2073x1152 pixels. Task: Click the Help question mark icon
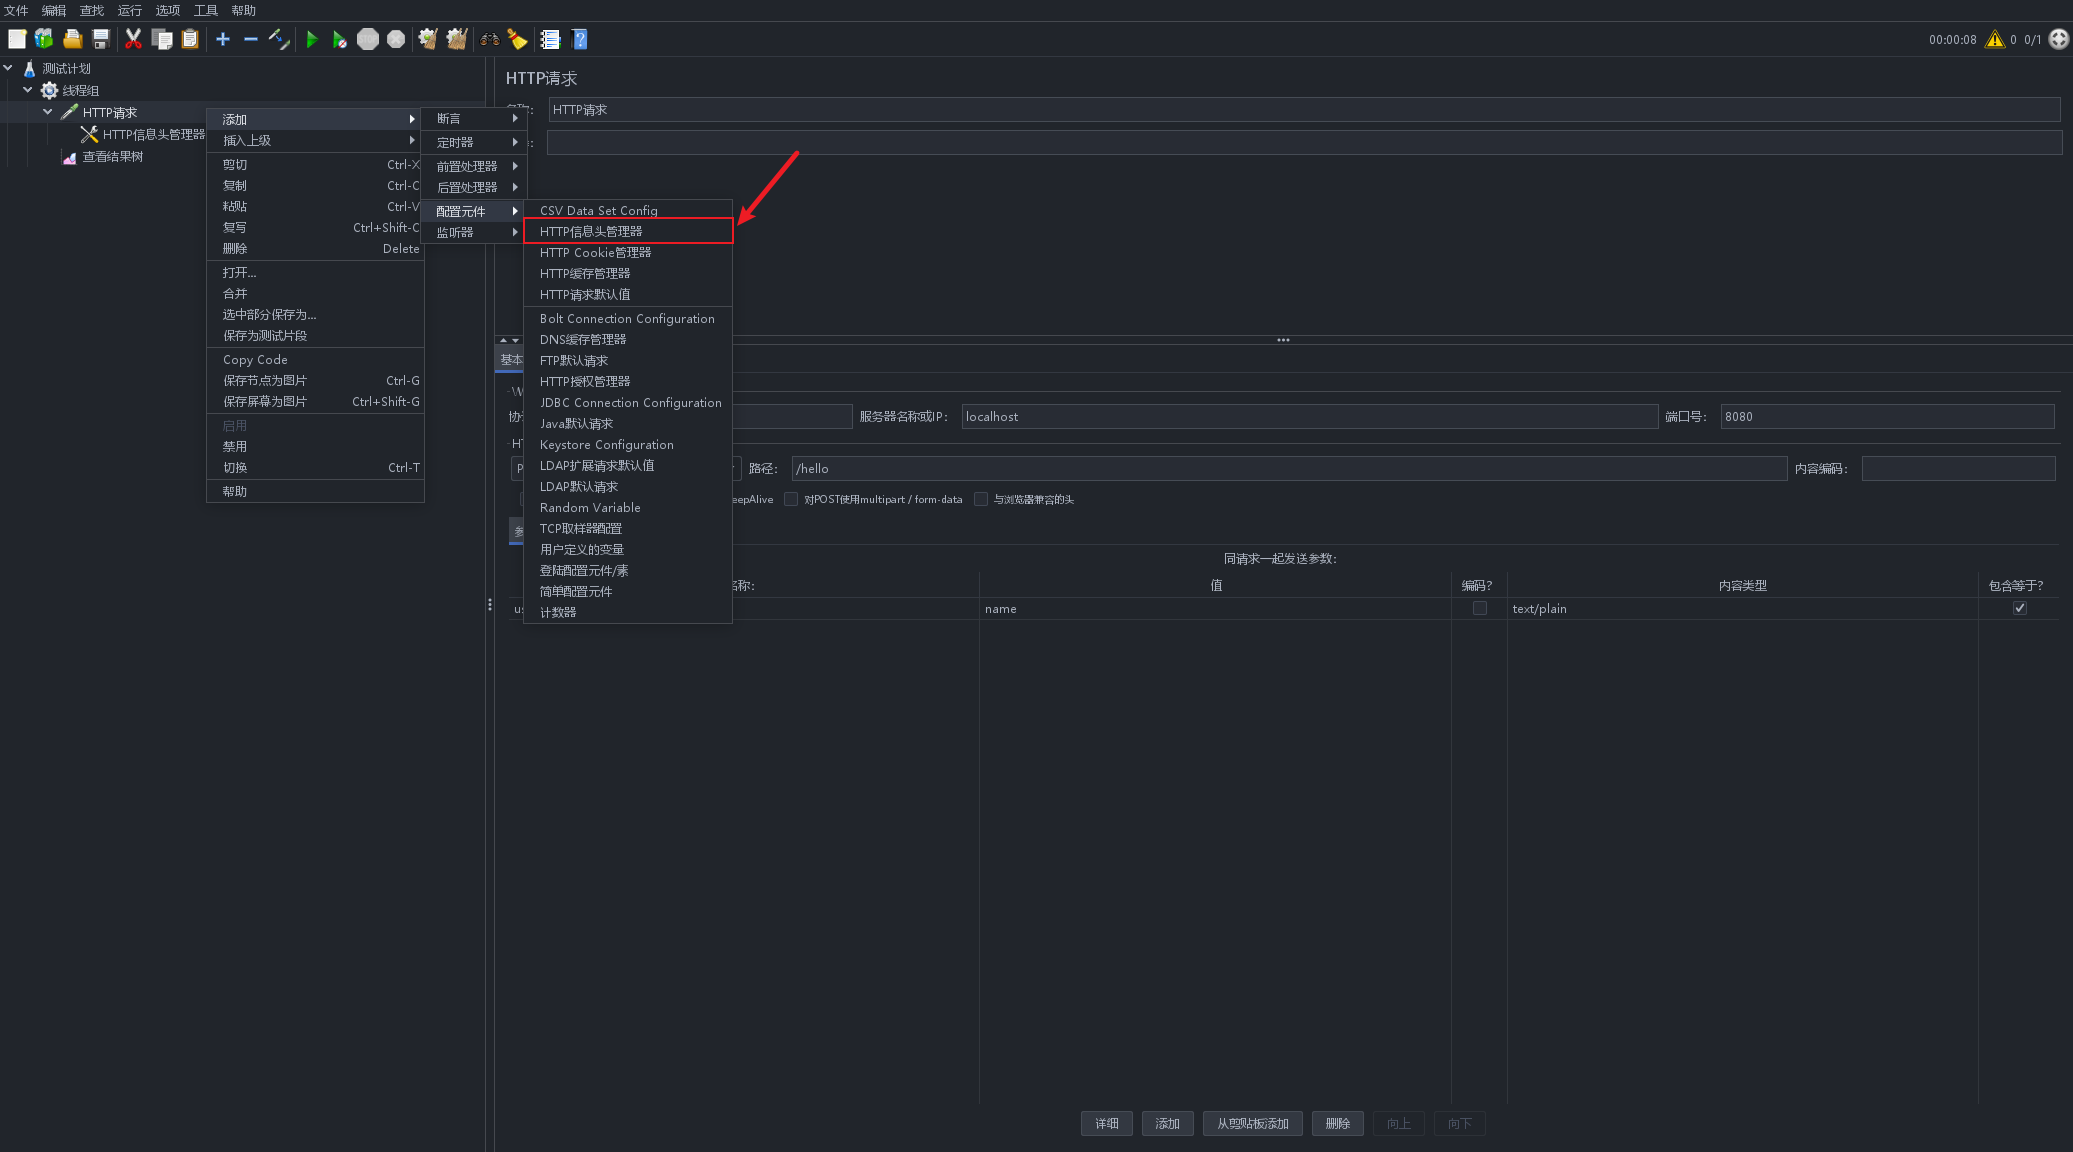[x=579, y=39]
